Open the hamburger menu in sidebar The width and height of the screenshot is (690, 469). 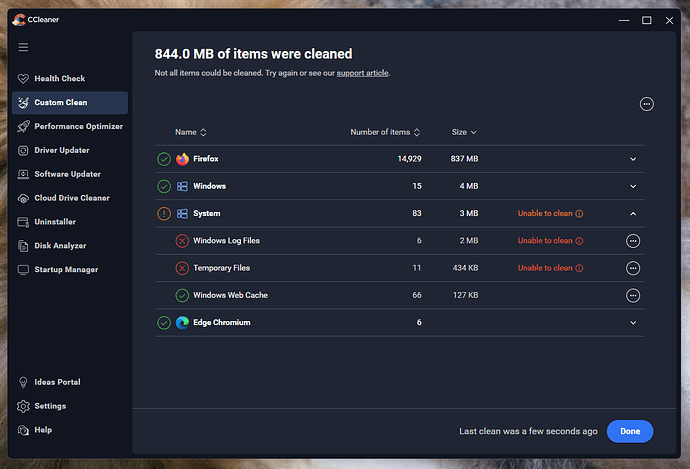pyautogui.click(x=23, y=47)
